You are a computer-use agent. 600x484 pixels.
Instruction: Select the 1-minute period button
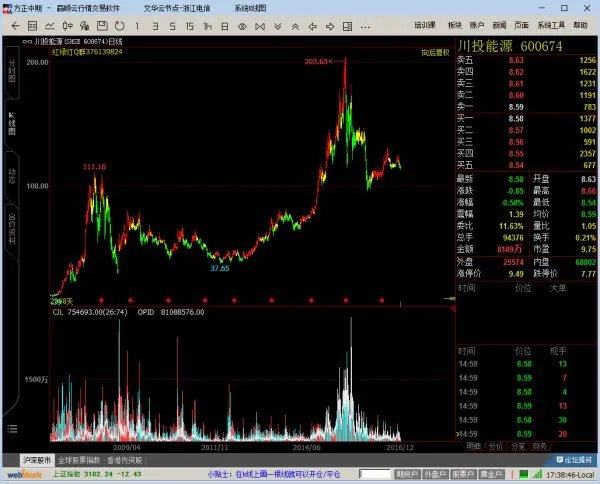[x=137, y=26]
